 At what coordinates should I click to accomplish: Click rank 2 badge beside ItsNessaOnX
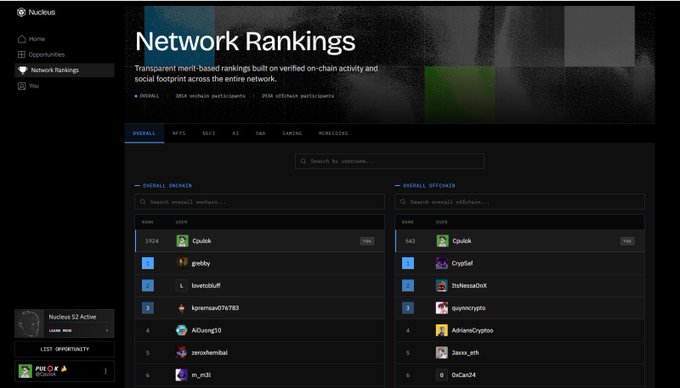pos(408,286)
